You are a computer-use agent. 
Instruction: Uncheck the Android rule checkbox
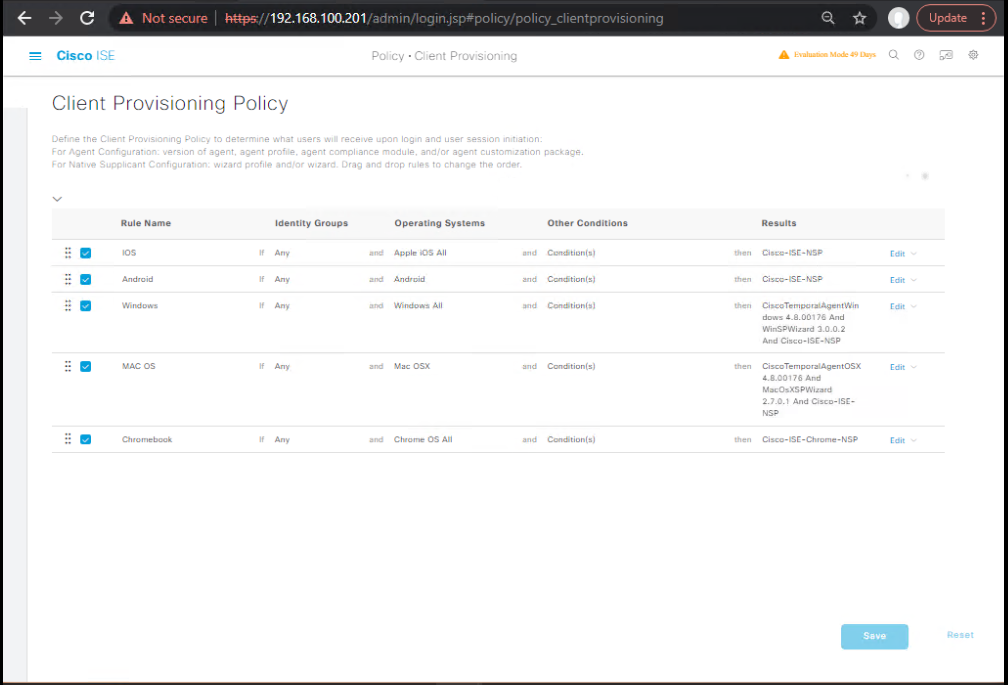tap(86, 280)
